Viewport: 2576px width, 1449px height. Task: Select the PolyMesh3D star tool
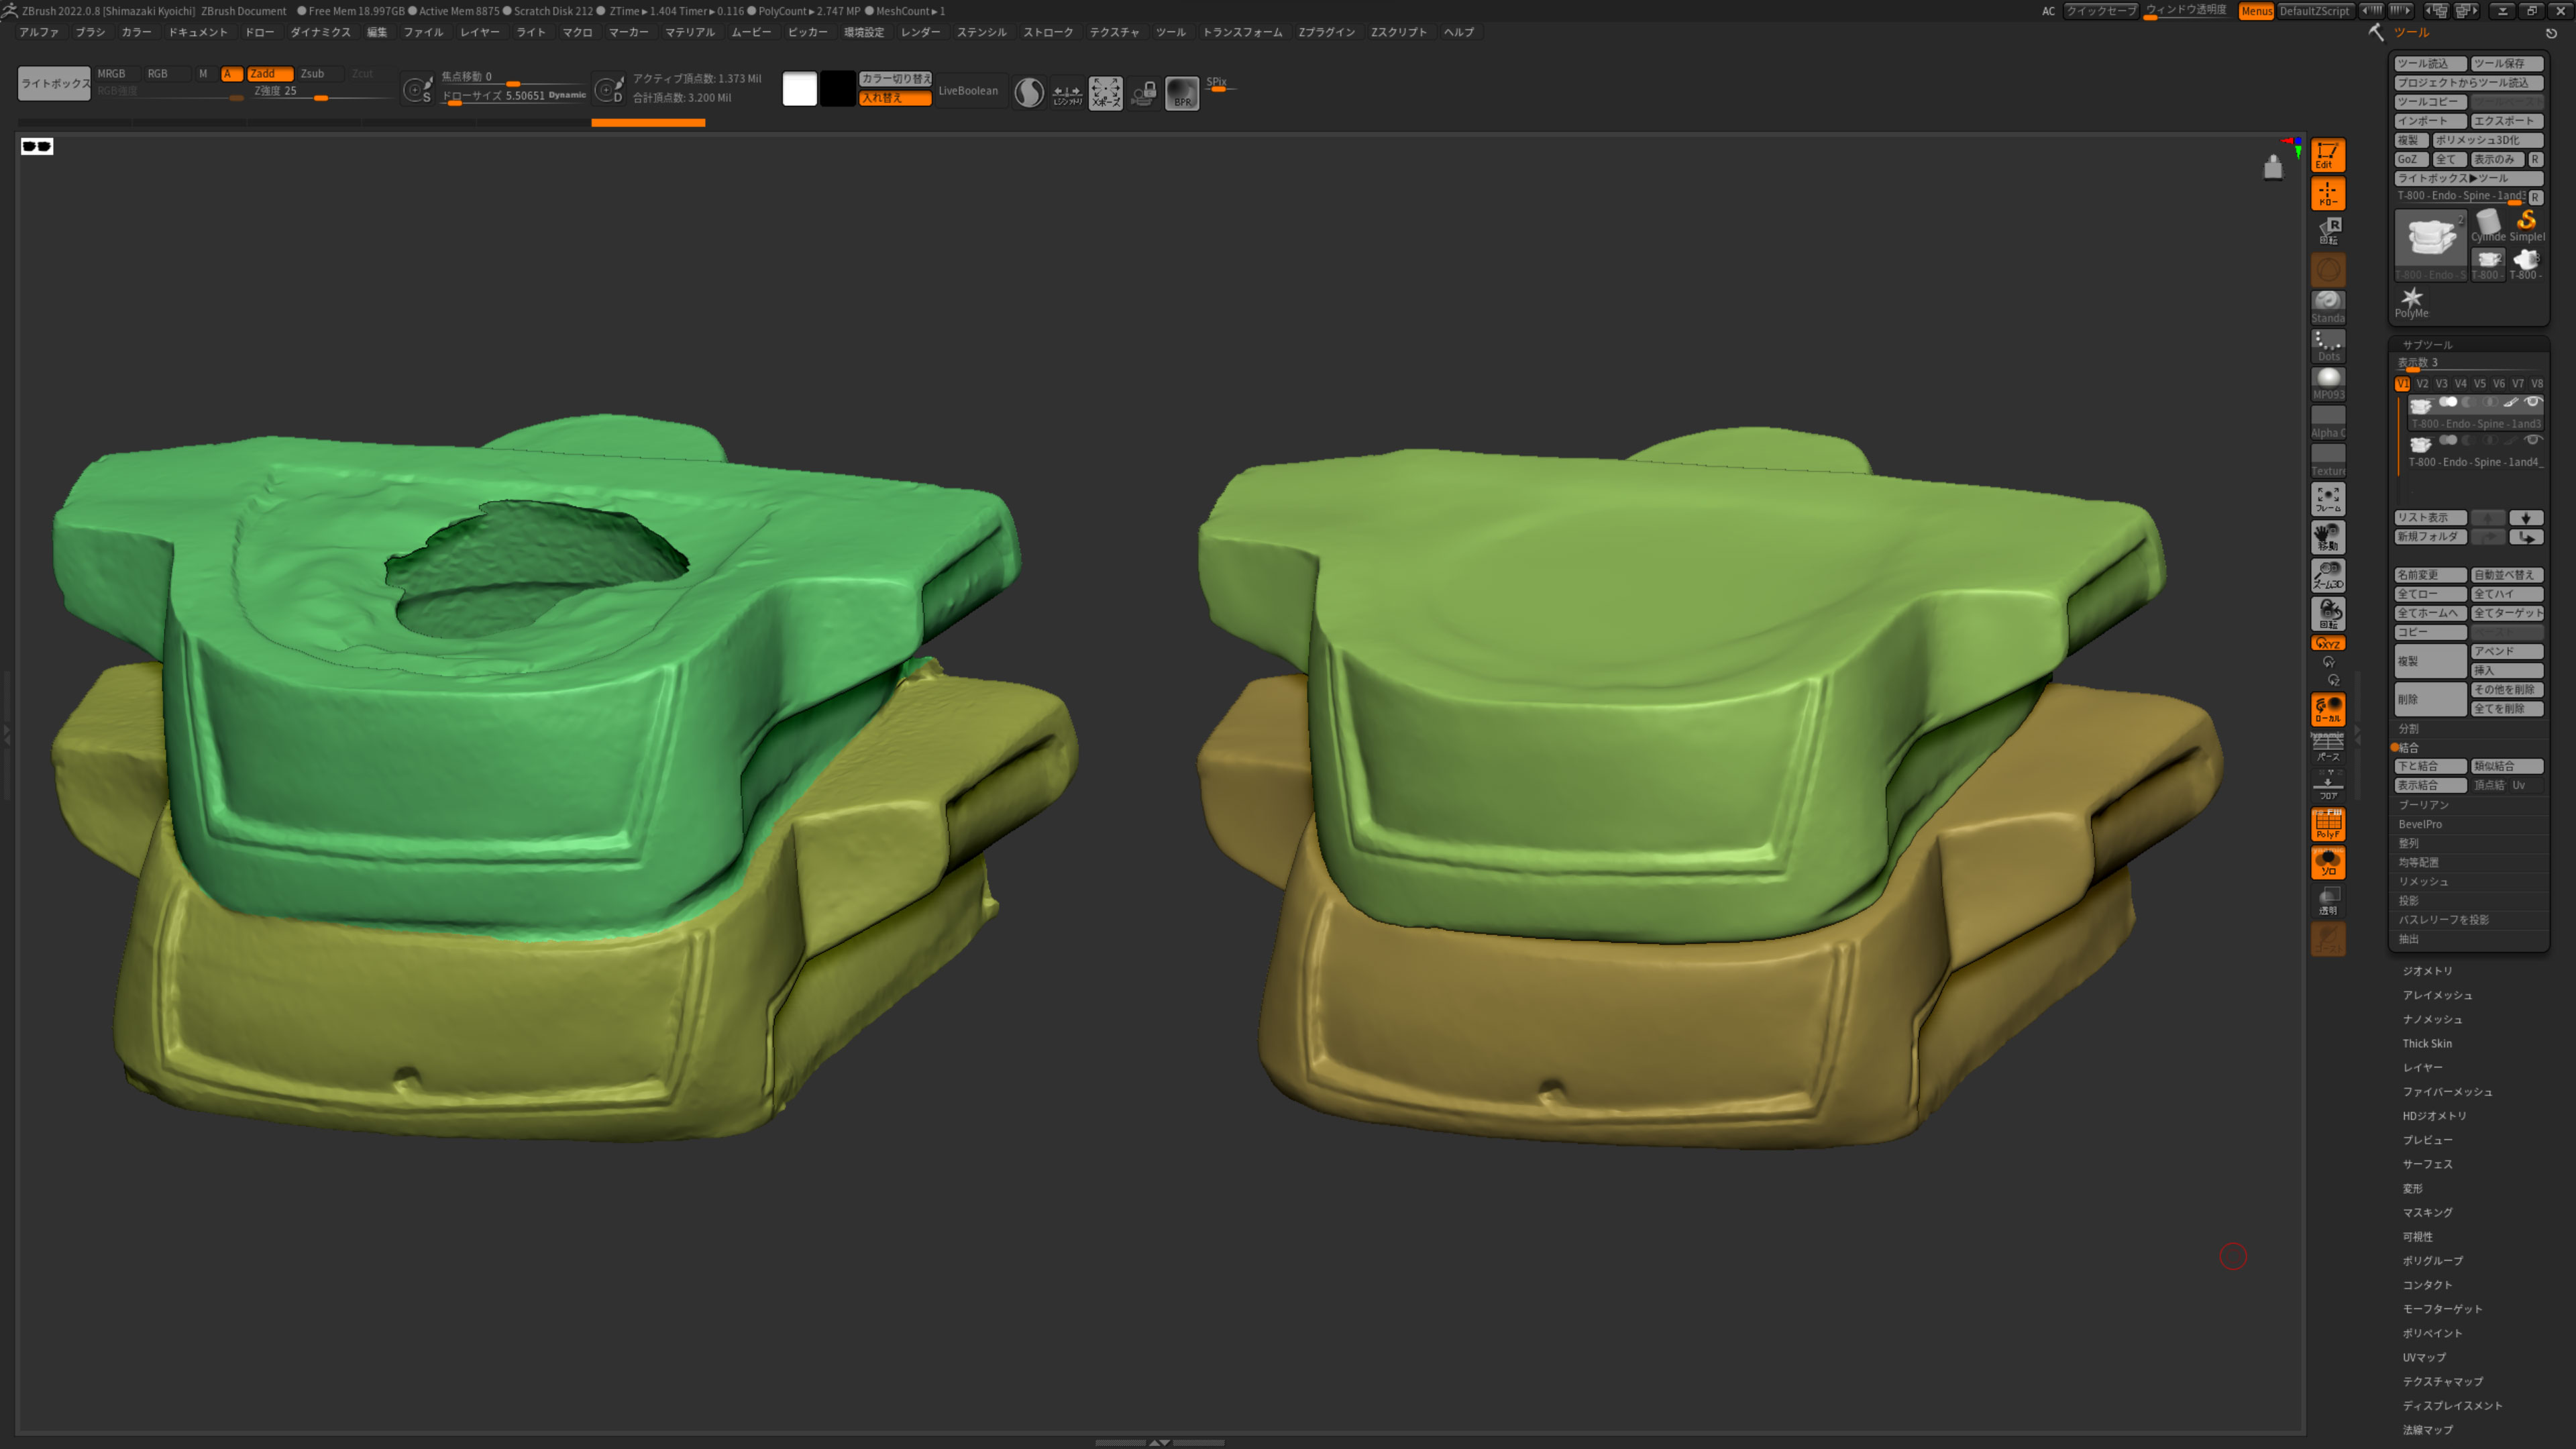2411,303
